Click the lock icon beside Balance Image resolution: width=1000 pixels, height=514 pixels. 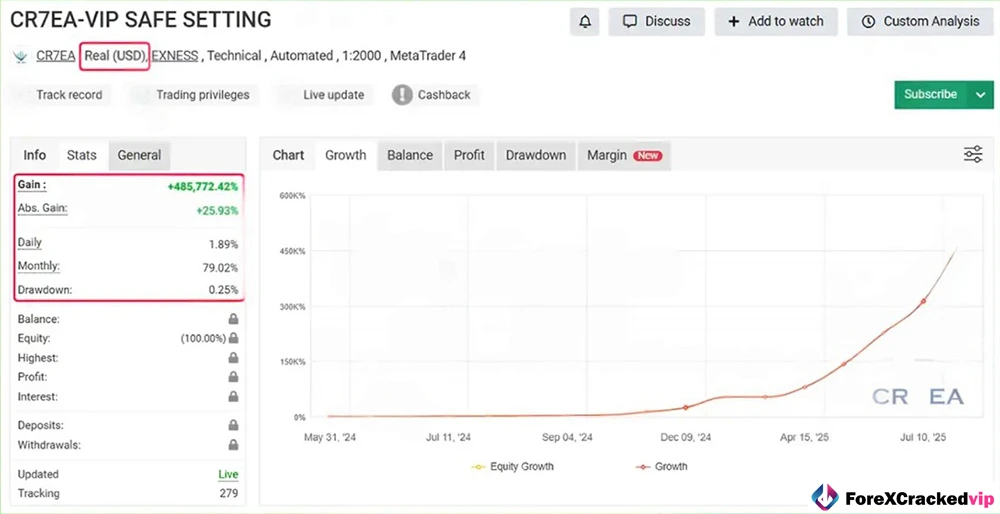(233, 319)
